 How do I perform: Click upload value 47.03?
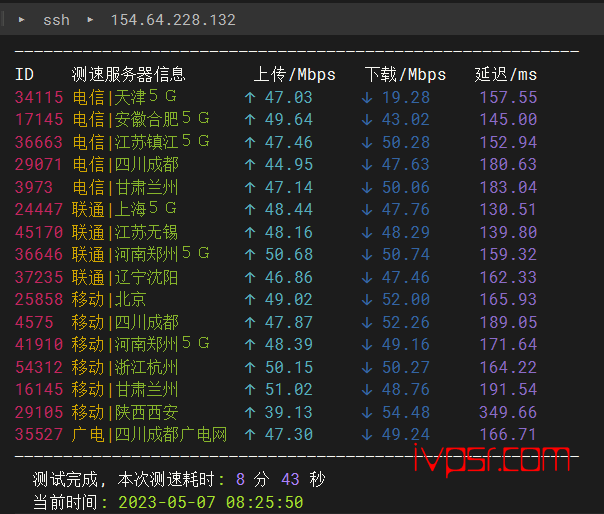(289, 97)
